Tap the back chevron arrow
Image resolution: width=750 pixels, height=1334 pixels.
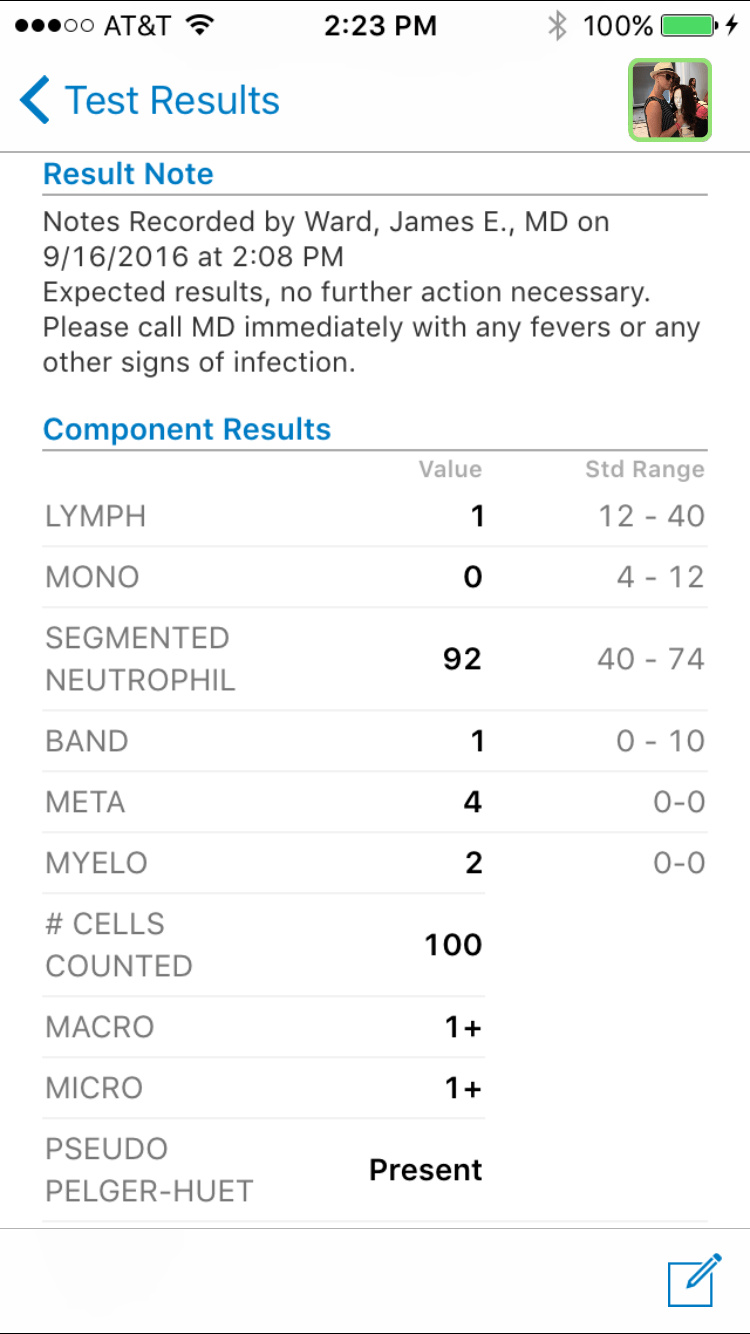coord(35,101)
